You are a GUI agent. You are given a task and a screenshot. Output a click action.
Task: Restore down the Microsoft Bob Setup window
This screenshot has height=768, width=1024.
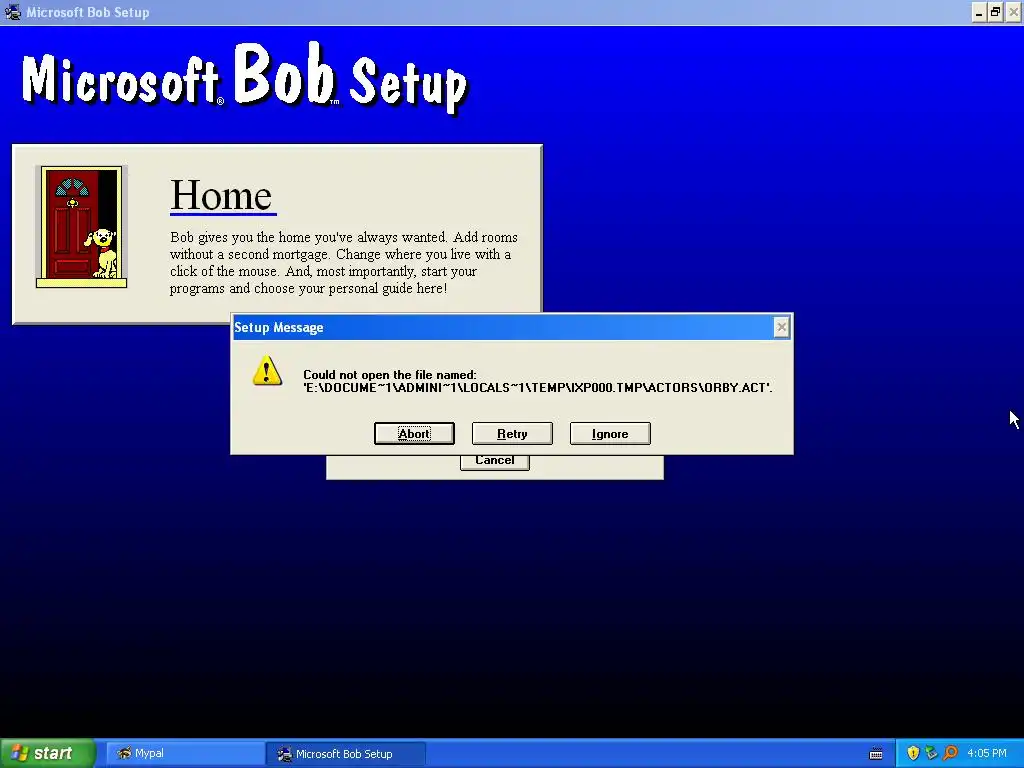point(995,12)
